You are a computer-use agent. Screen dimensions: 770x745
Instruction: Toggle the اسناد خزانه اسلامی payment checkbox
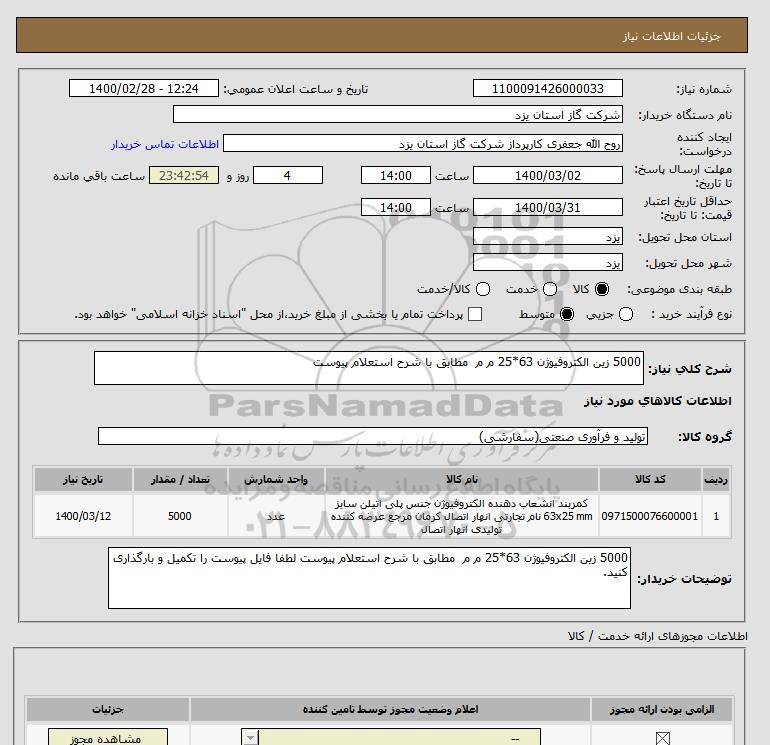click(475, 314)
